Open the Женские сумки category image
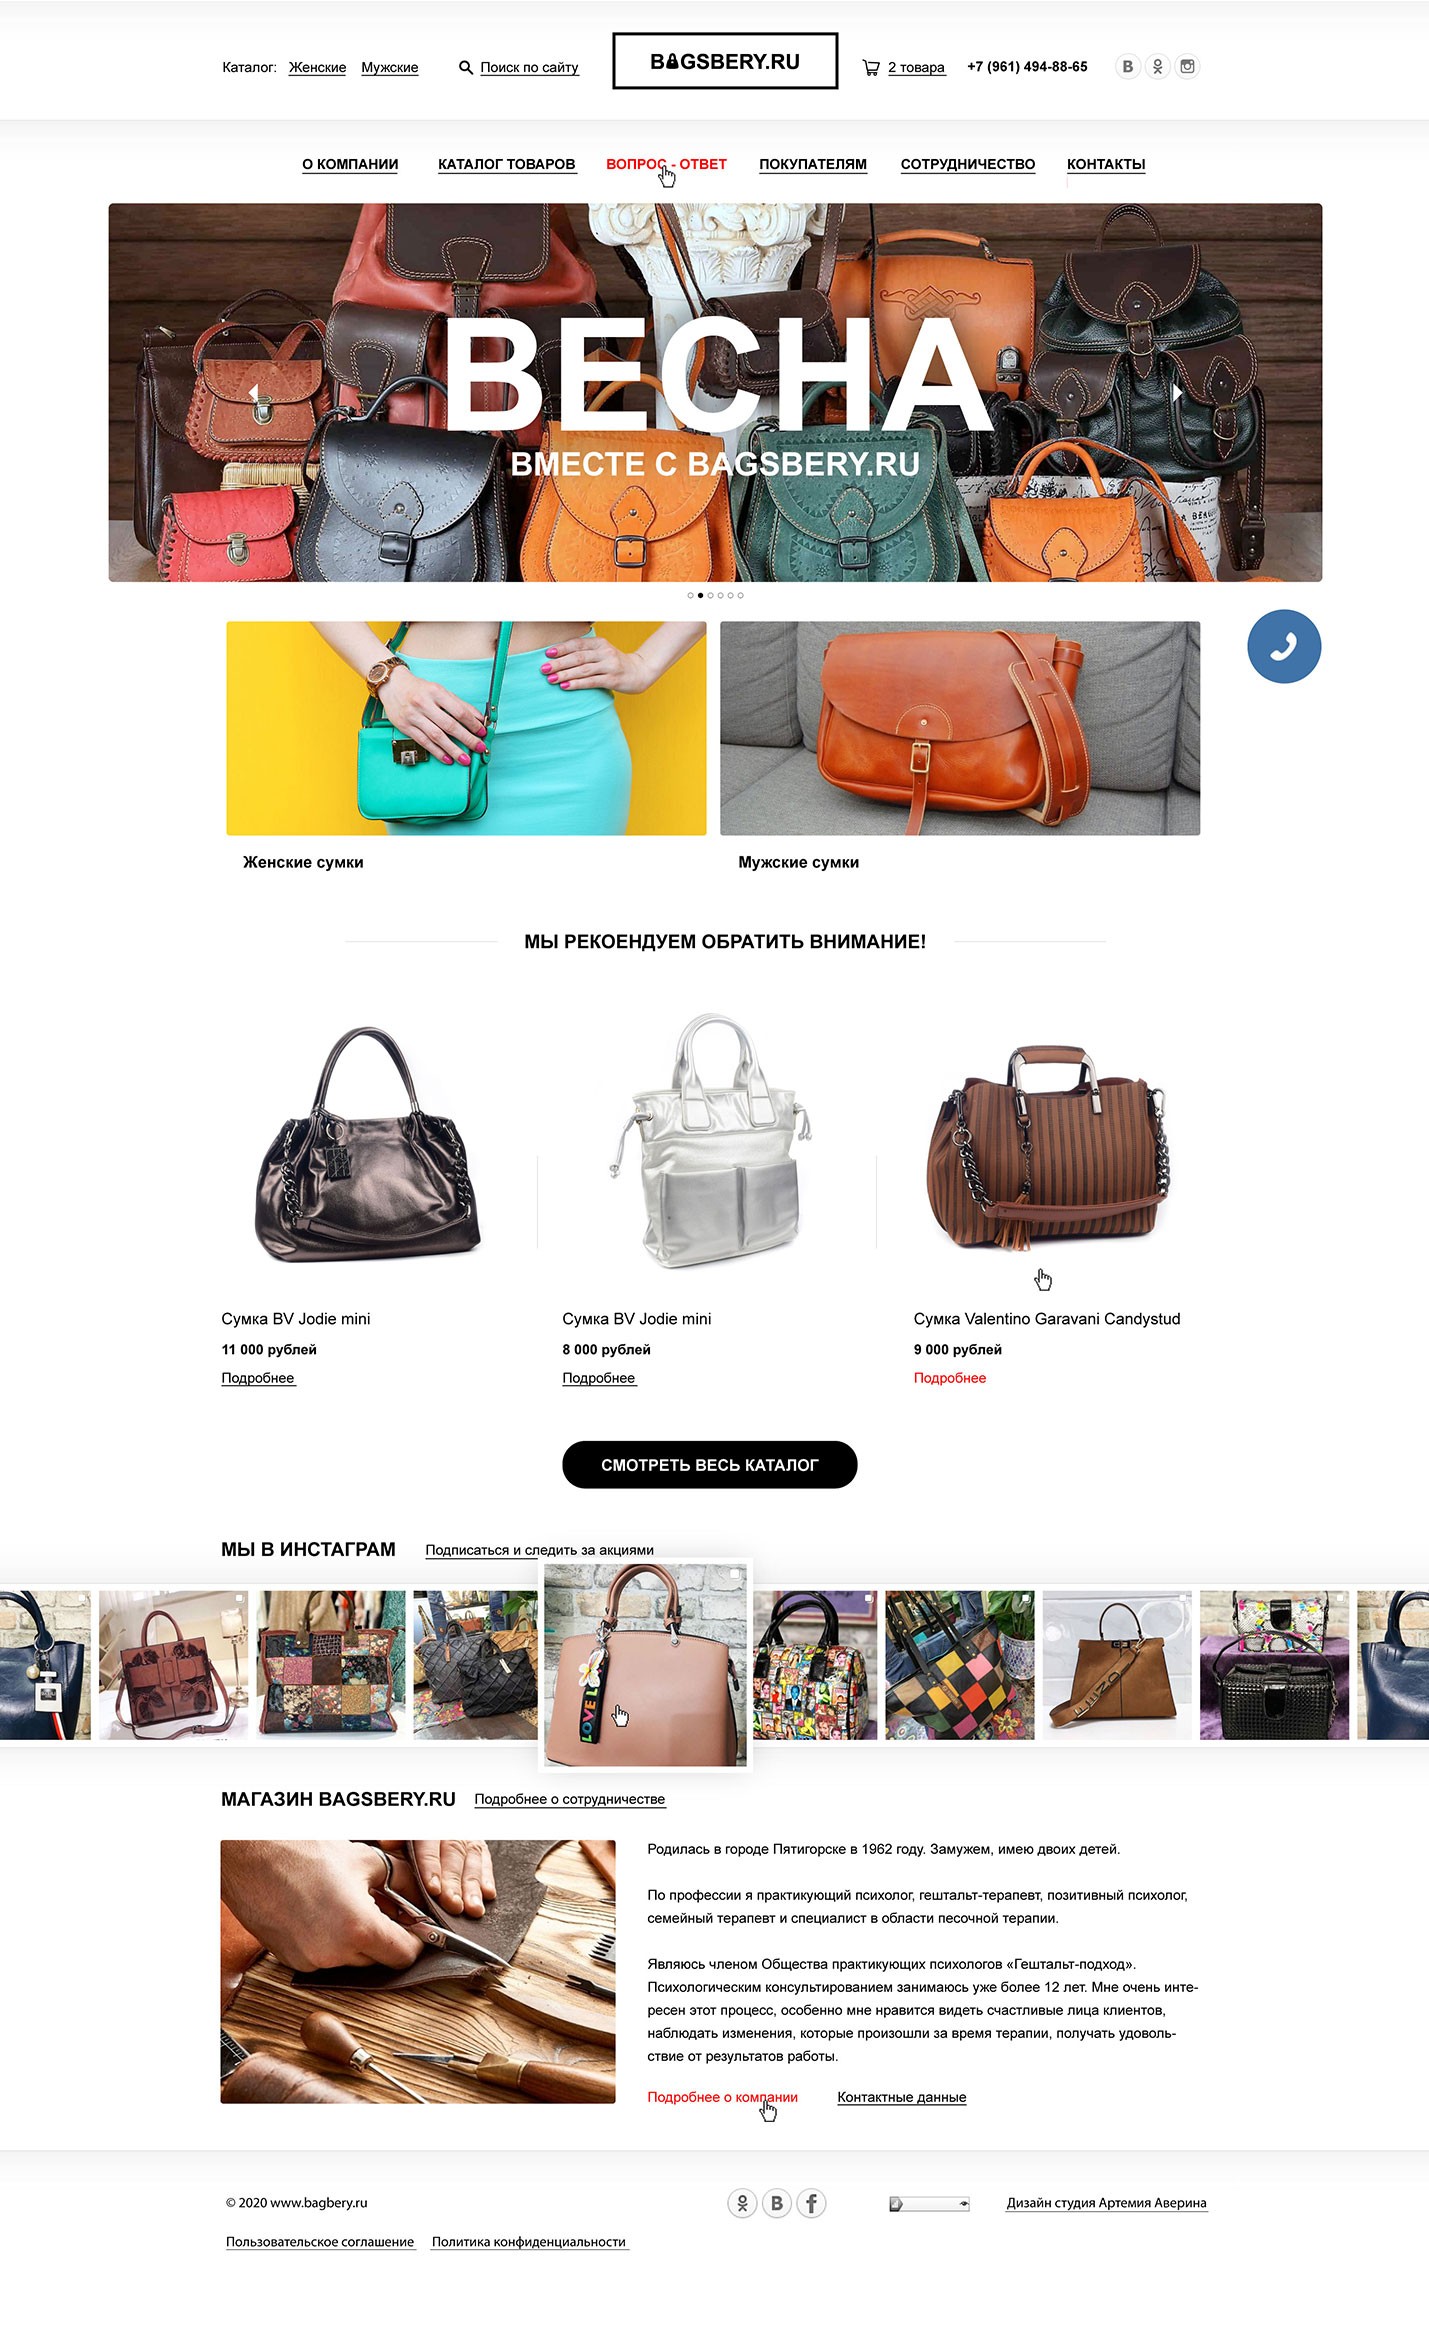The width and height of the screenshot is (1429, 2332). (x=466, y=728)
